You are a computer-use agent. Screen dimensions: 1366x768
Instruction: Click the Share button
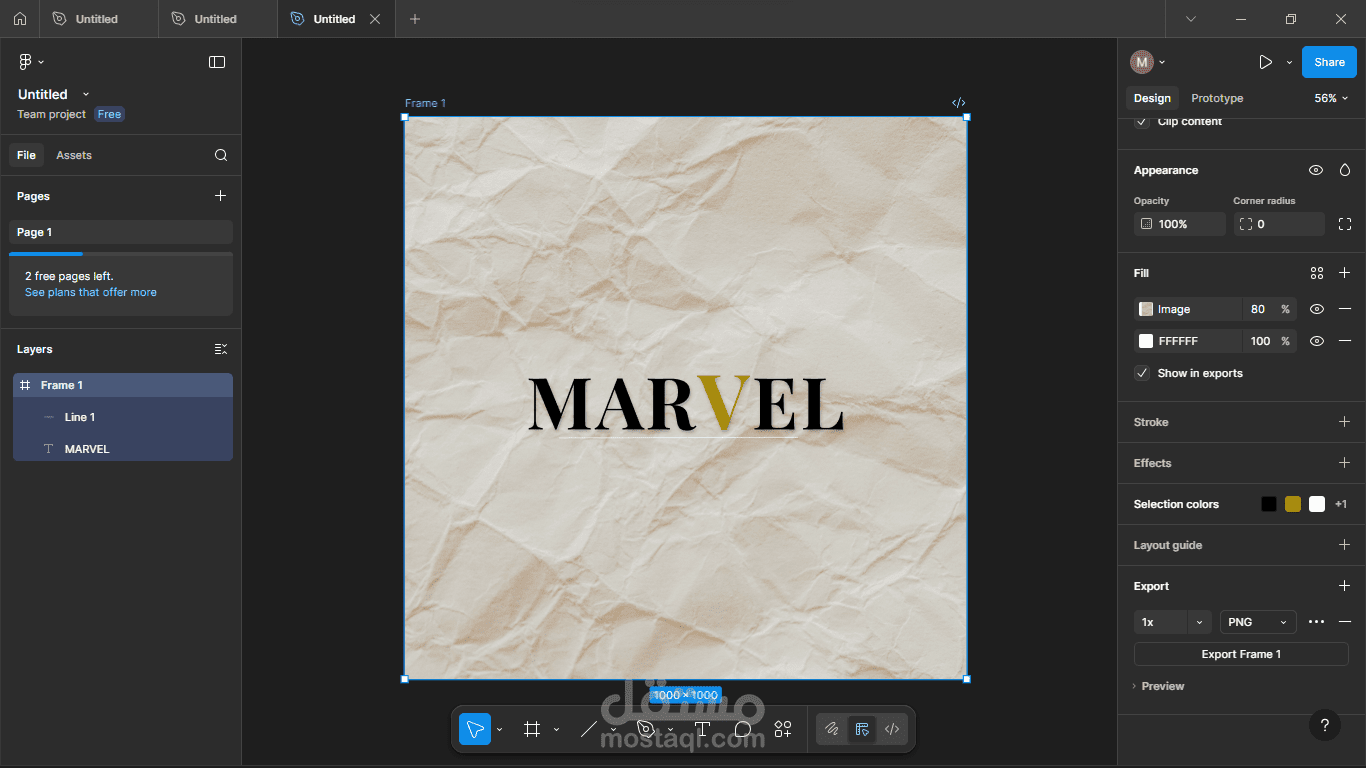pyautogui.click(x=1329, y=62)
